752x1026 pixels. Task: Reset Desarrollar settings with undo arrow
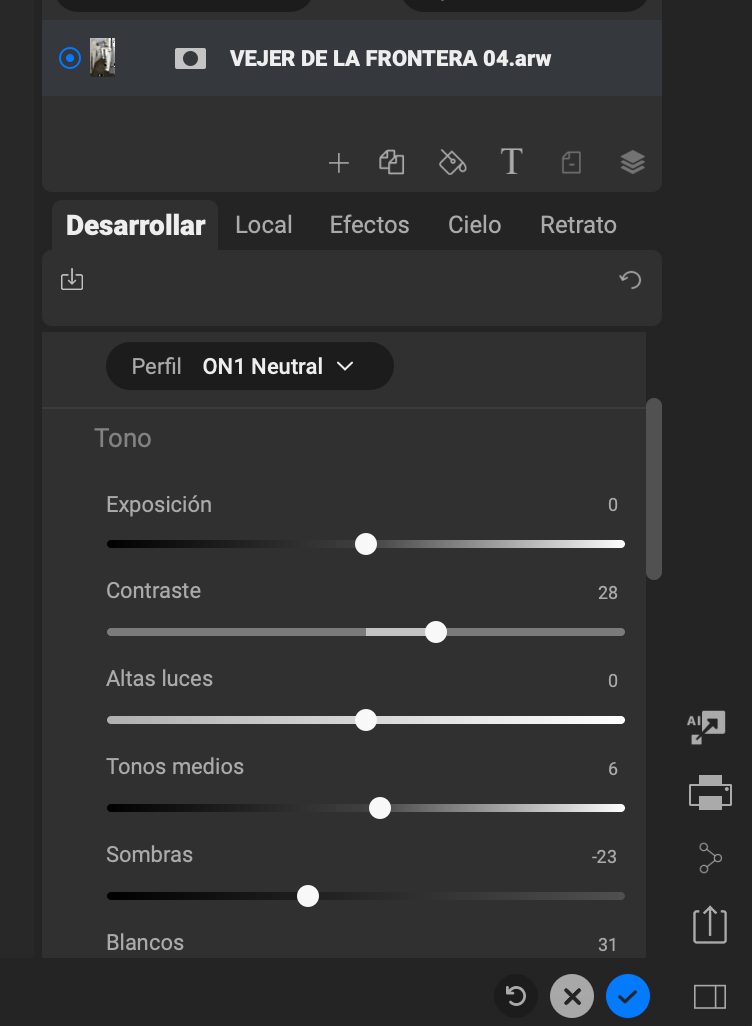[630, 280]
